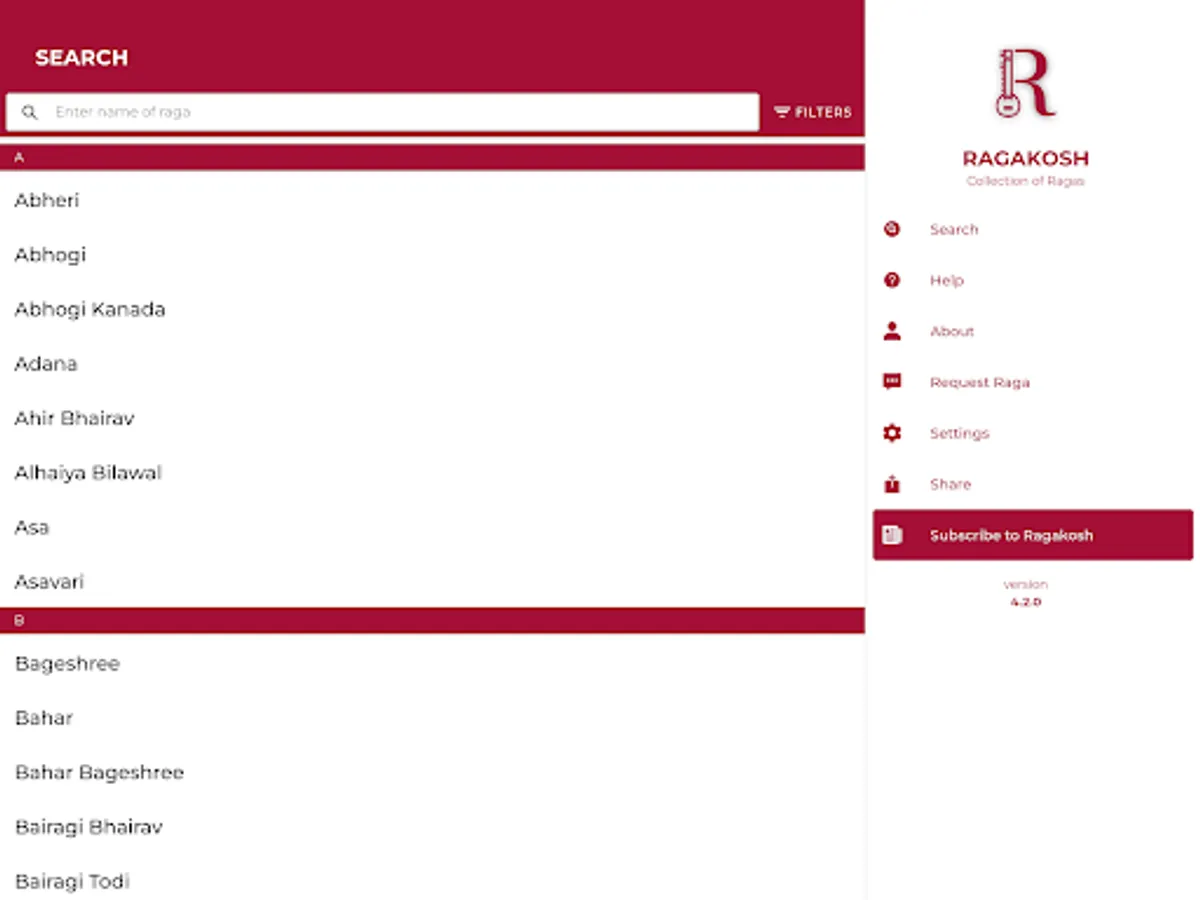
Task: Click the 'Collection of Ragas' subtitle
Action: click(1025, 181)
